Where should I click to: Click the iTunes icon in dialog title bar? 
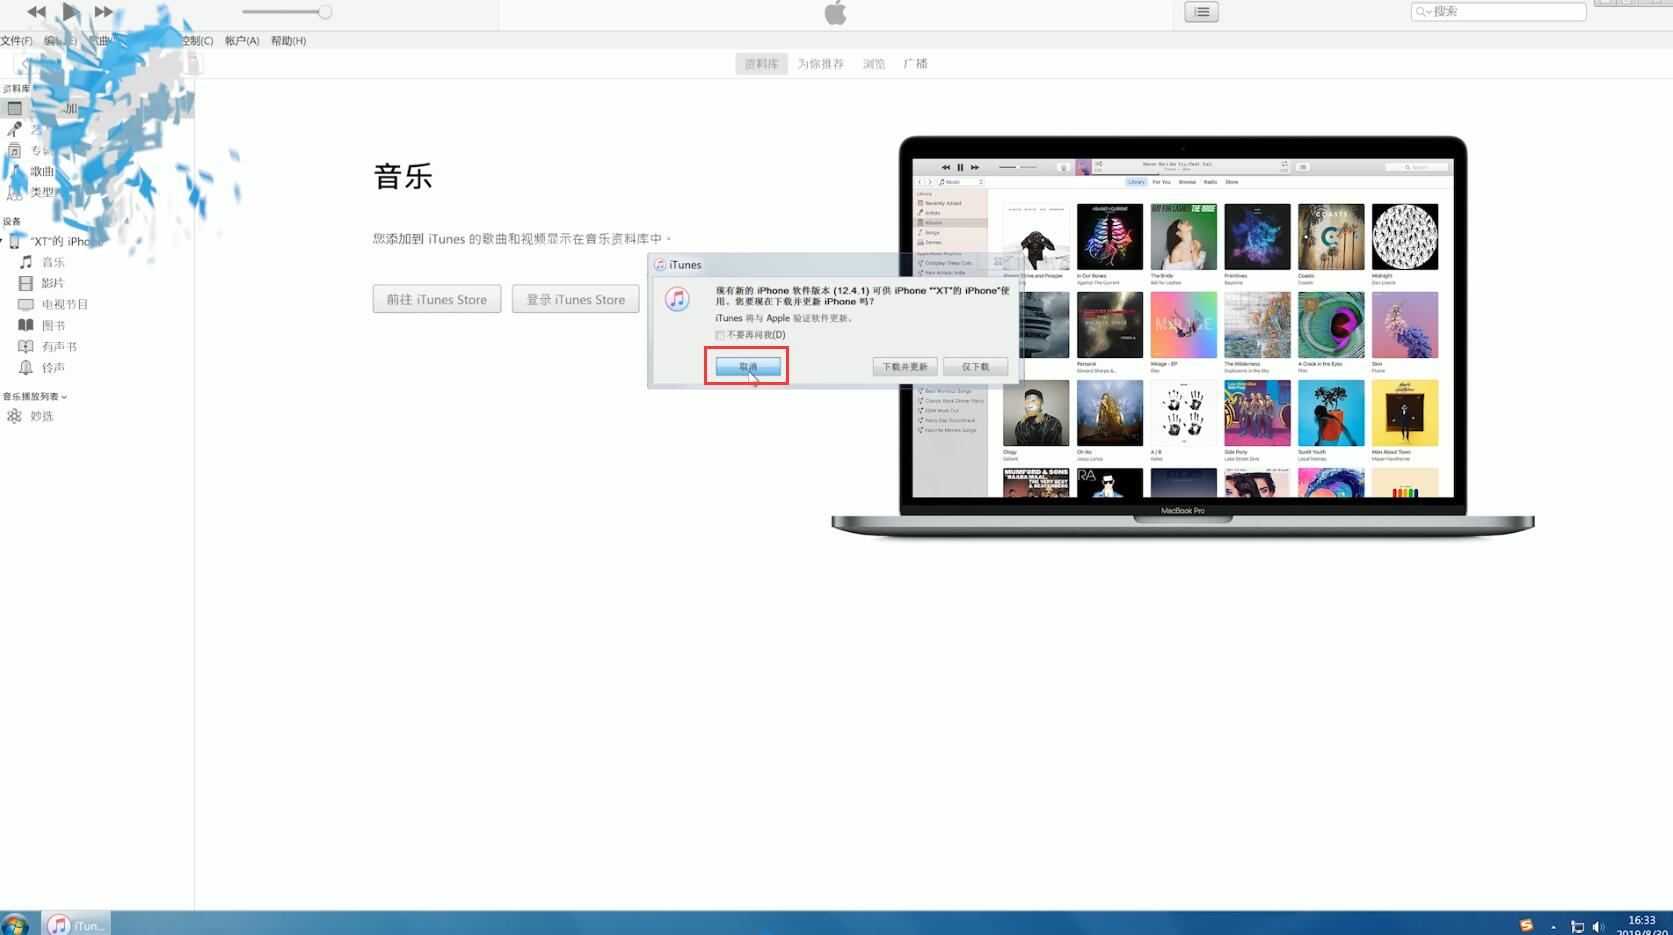[x=660, y=265]
